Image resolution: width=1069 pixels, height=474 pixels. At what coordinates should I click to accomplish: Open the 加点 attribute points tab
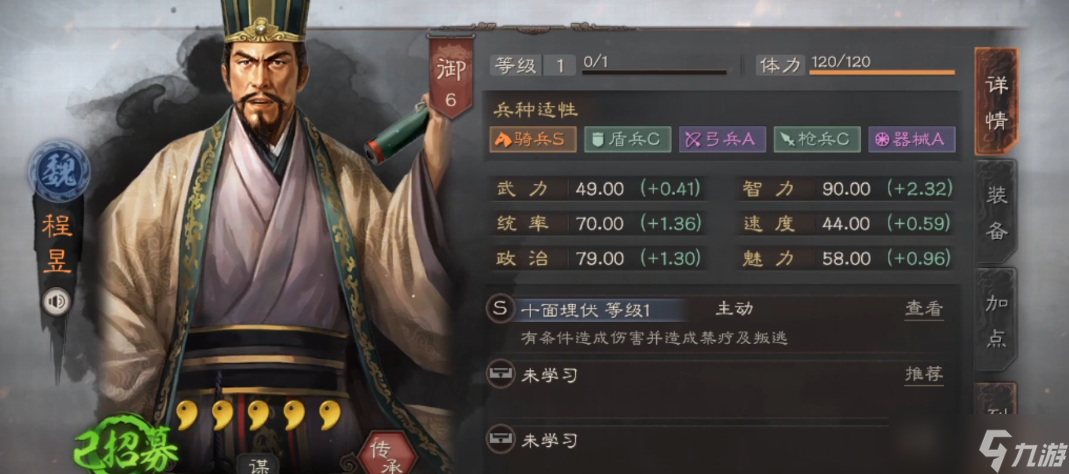click(x=995, y=319)
